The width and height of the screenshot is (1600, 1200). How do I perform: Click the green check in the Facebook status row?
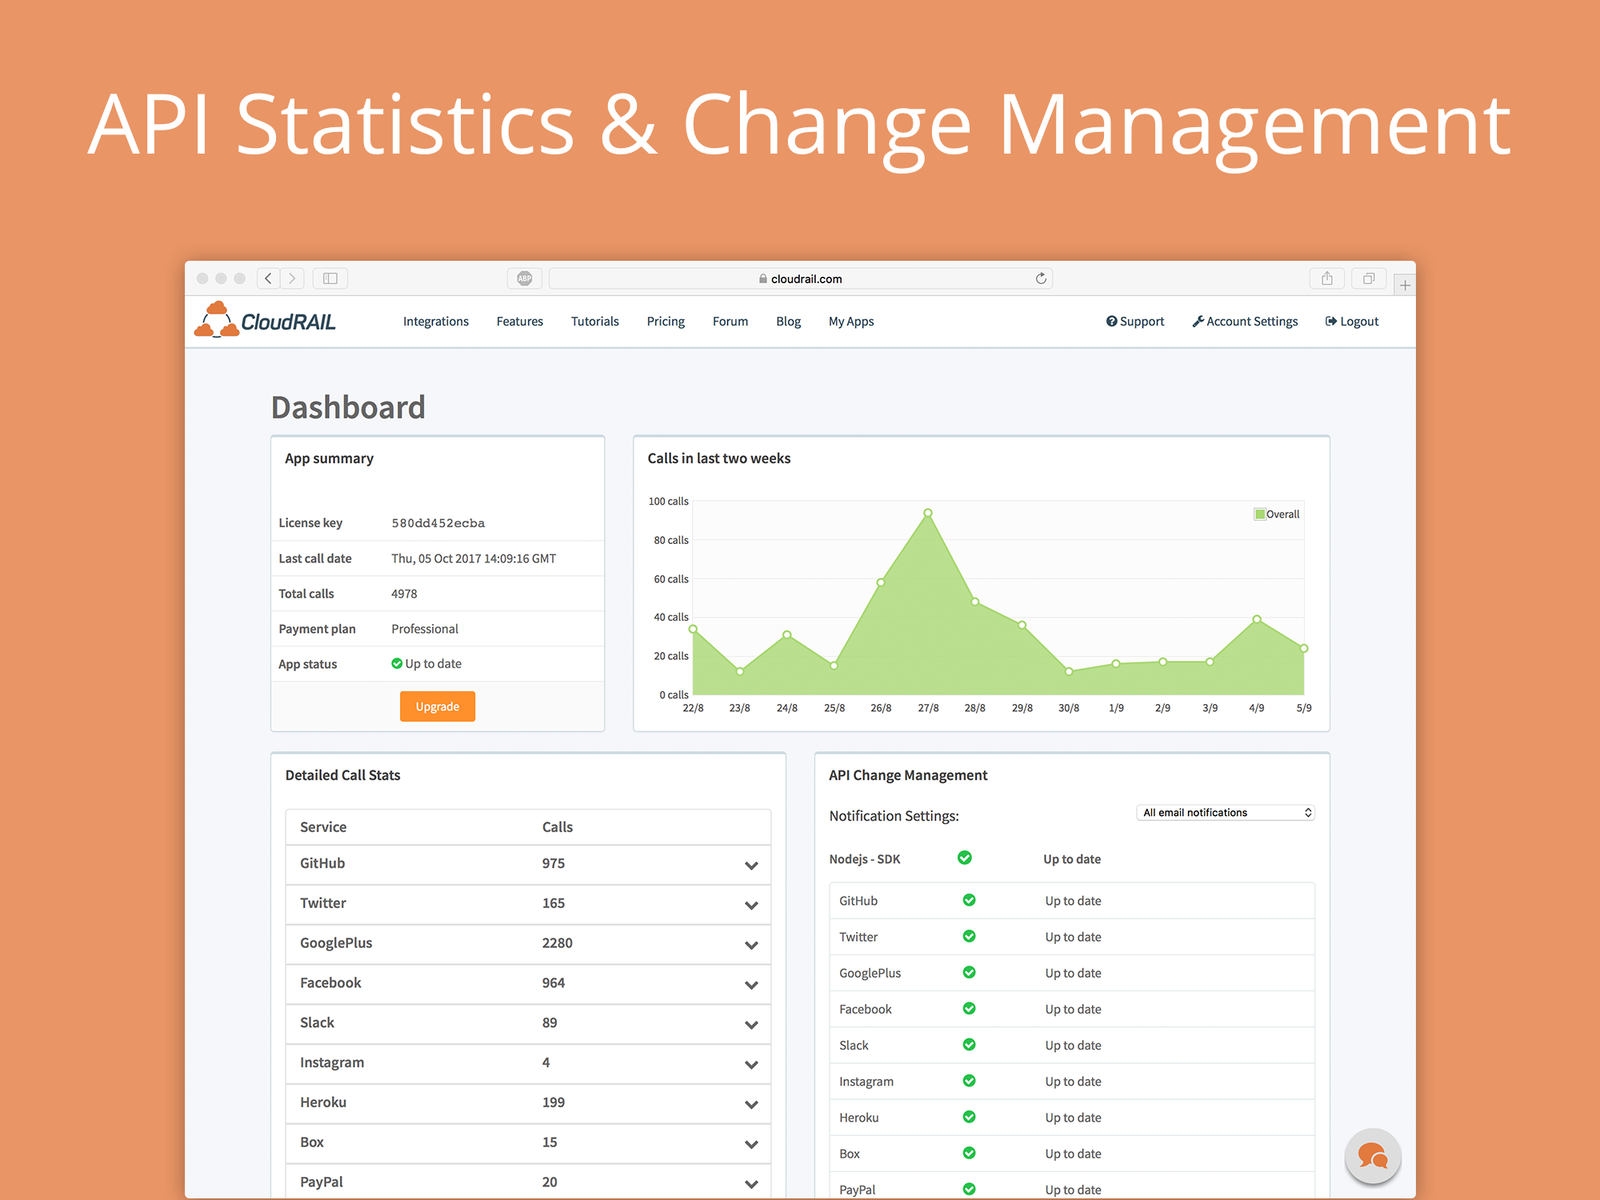tap(969, 1008)
